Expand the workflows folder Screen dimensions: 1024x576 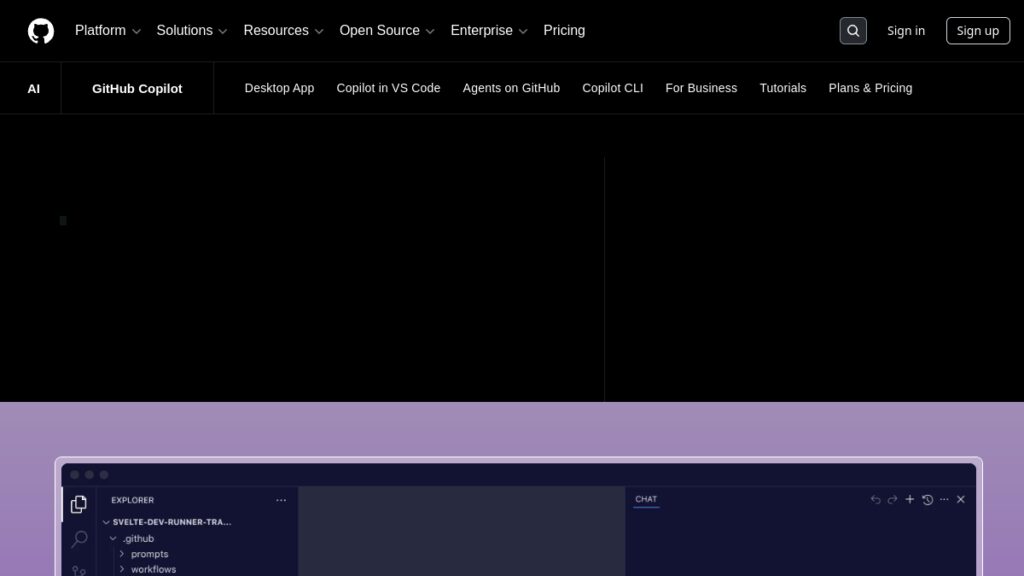coord(148,569)
